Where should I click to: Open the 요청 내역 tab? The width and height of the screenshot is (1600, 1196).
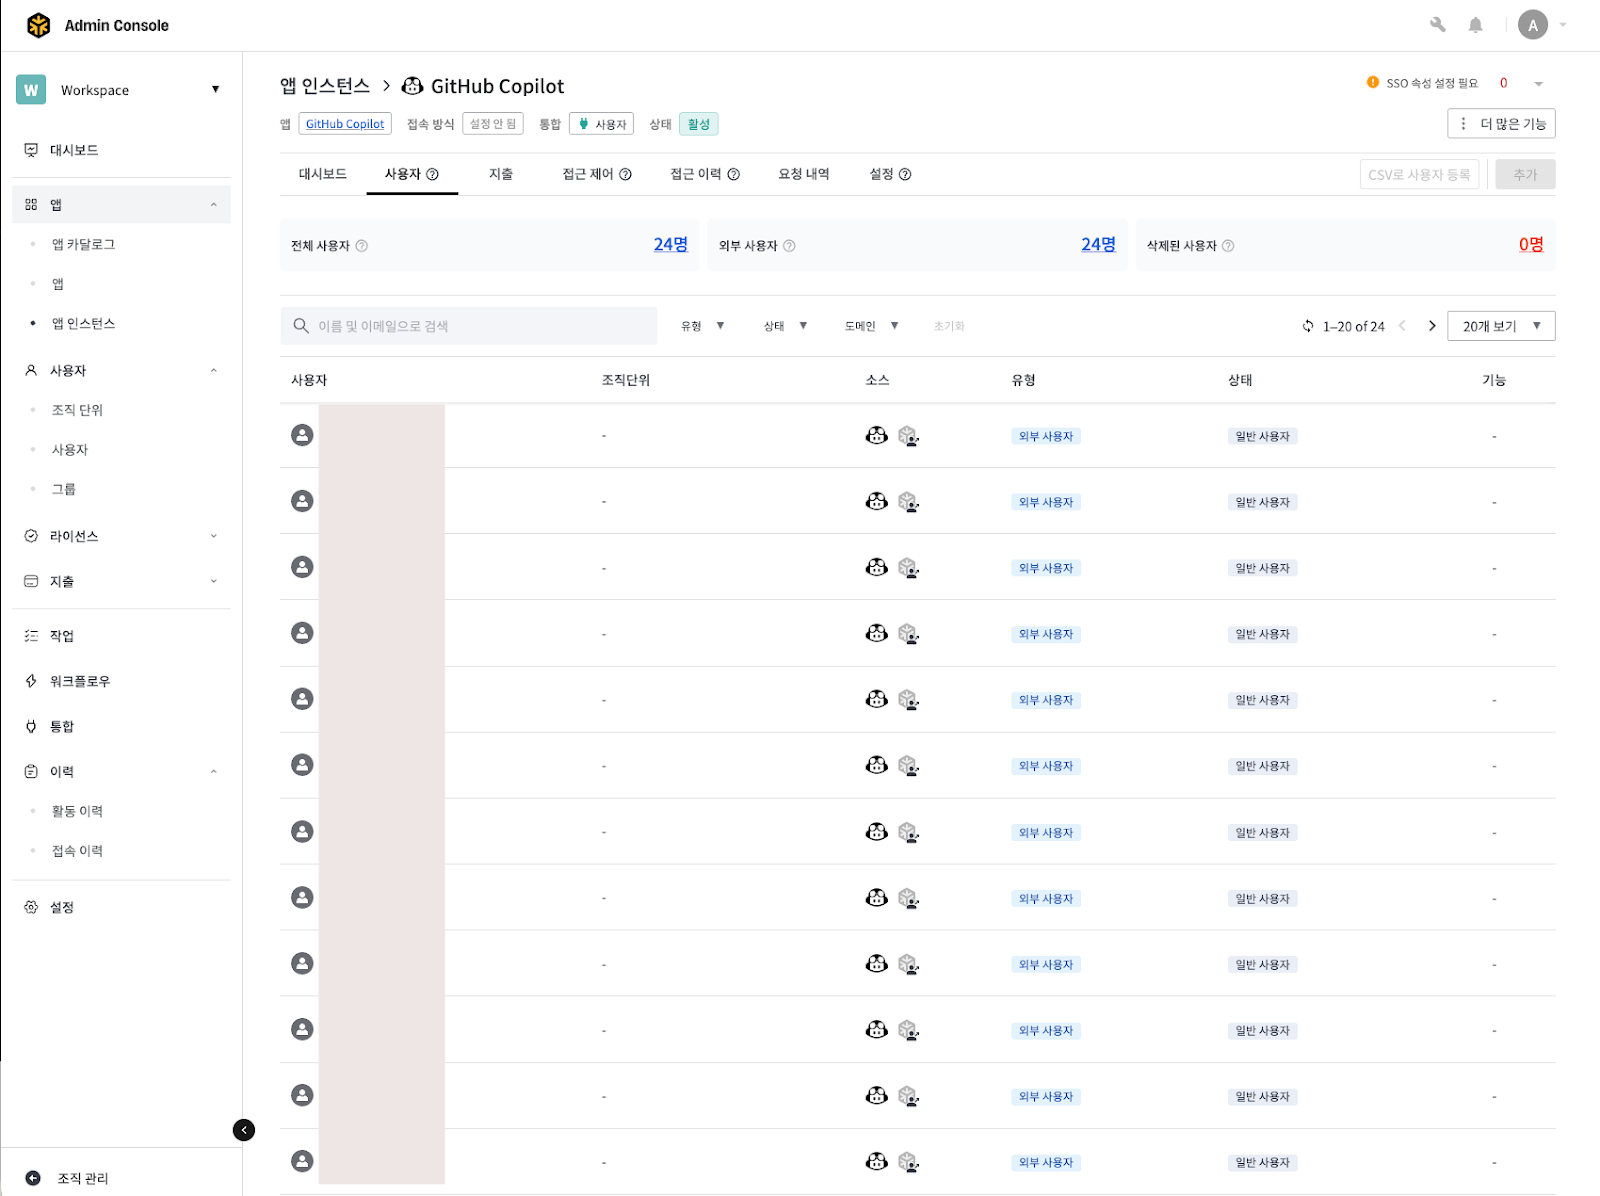pyautogui.click(x=803, y=174)
